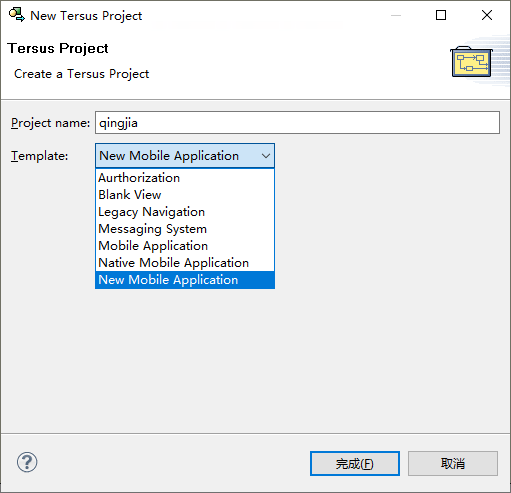Open the Template combo box
The height and width of the screenshot is (493, 511).
pos(185,156)
